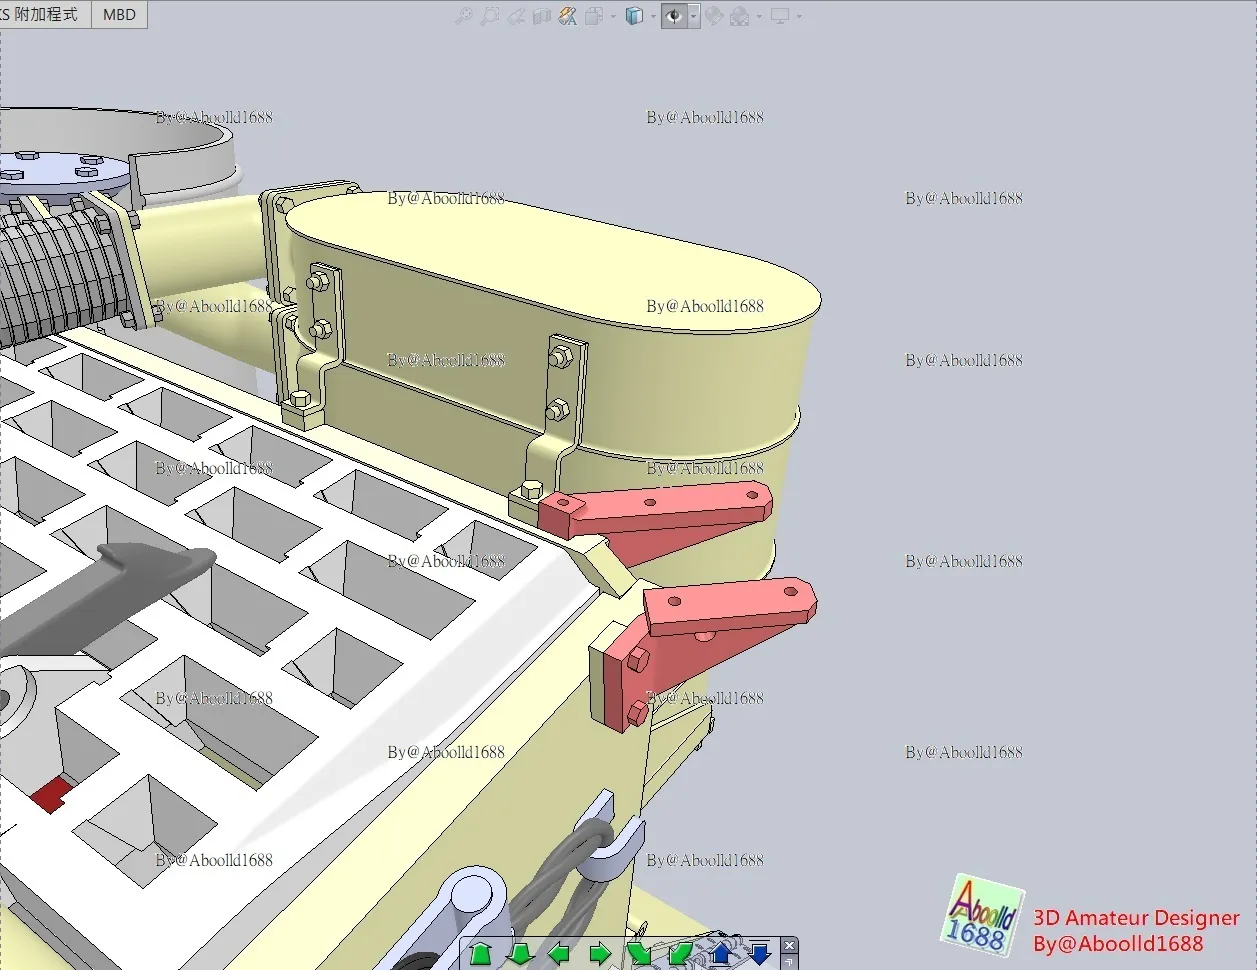
Task: Switch to the MBD tab
Action: pos(119,15)
